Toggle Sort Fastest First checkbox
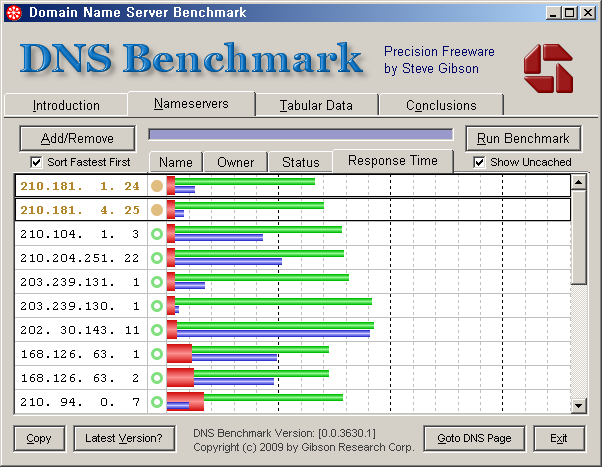602x467 pixels. (x=36, y=162)
